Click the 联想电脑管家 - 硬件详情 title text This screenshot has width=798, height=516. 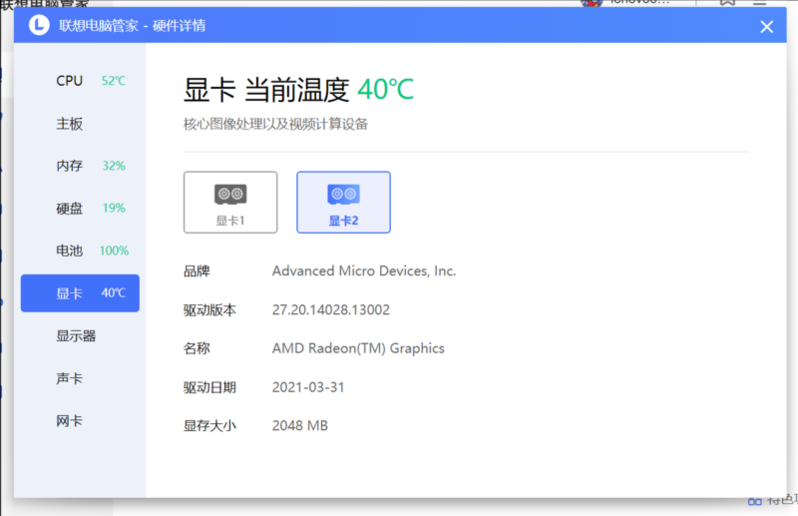pos(132,26)
